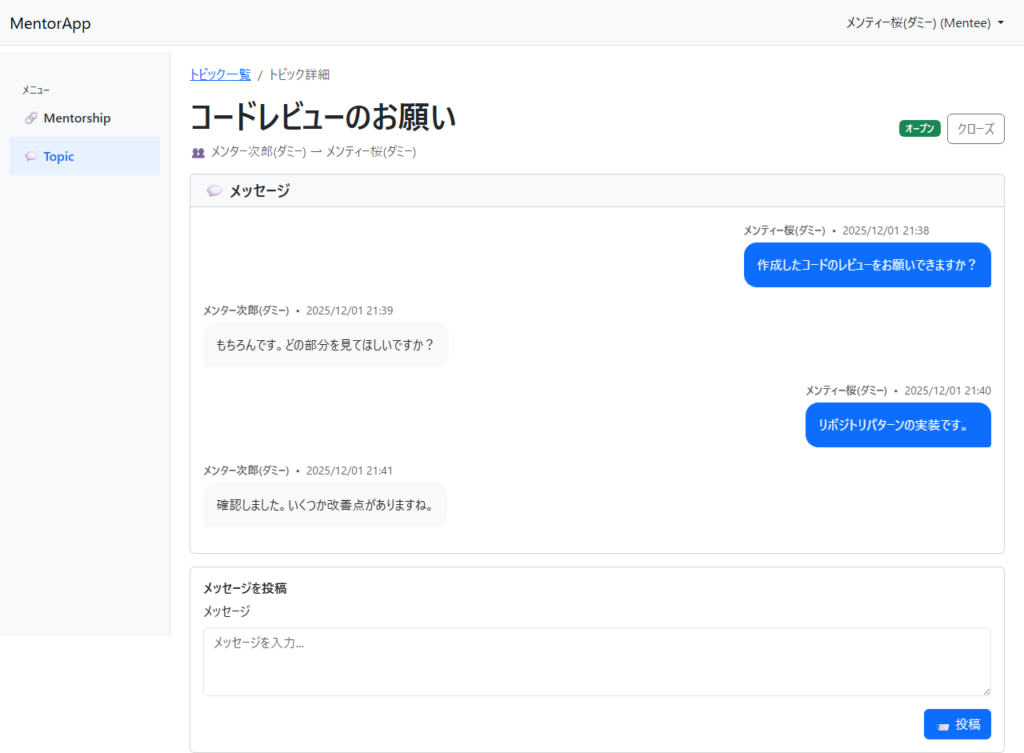
Task: Click the メニュー sidebar label
Action: 36,90
